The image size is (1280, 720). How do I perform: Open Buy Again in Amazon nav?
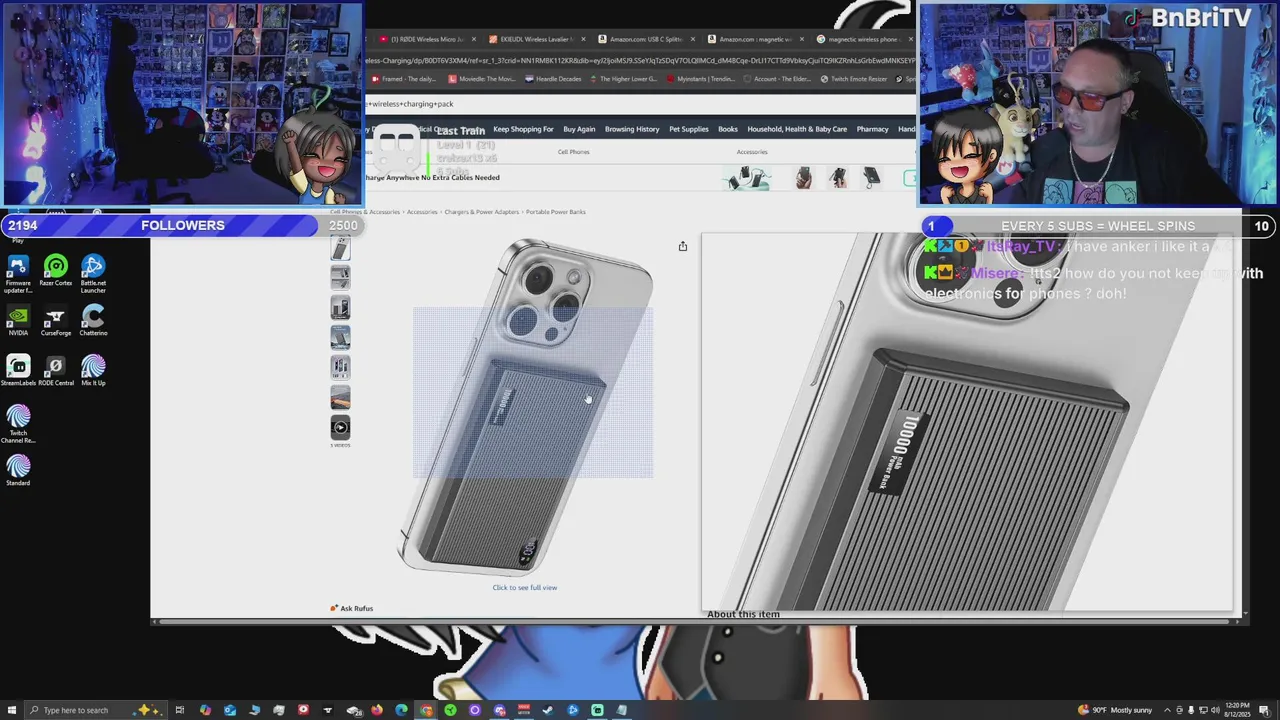579,129
